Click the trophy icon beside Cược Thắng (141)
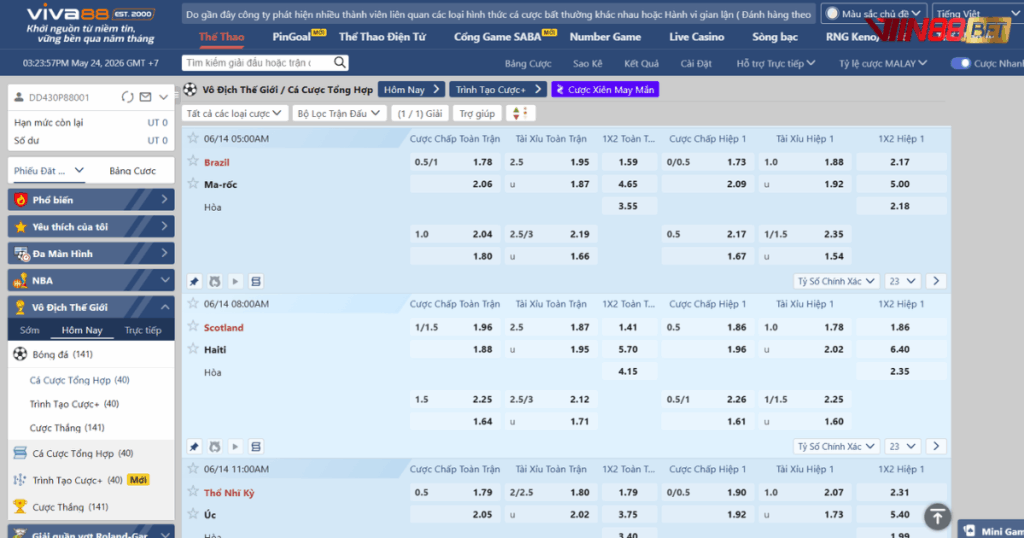This screenshot has width=1024, height=538. coord(20,506)
